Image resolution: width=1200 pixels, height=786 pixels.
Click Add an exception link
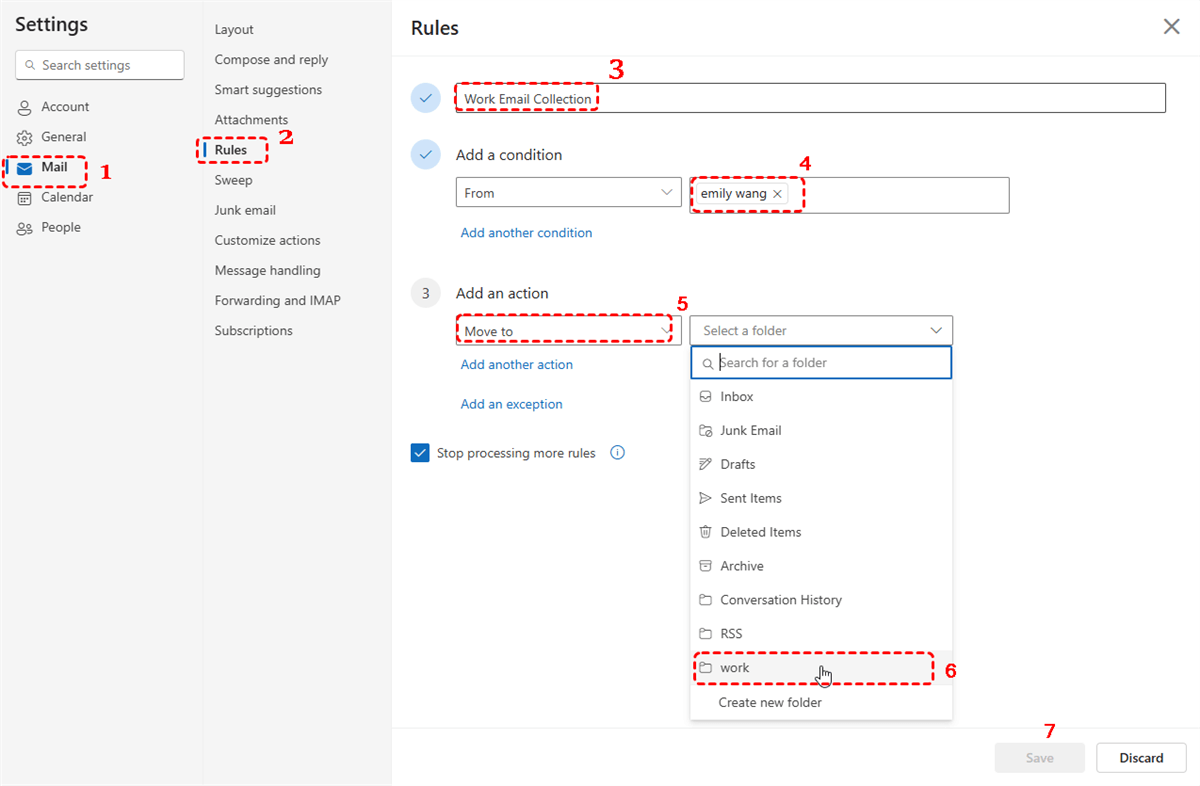pos(511,404)
